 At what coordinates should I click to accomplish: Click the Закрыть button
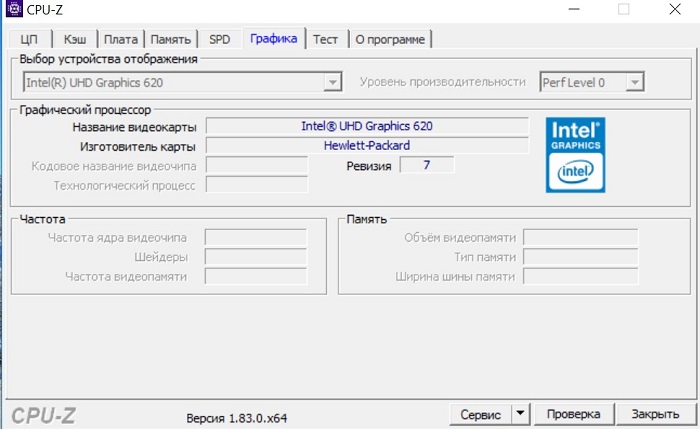tap(655, 414)
